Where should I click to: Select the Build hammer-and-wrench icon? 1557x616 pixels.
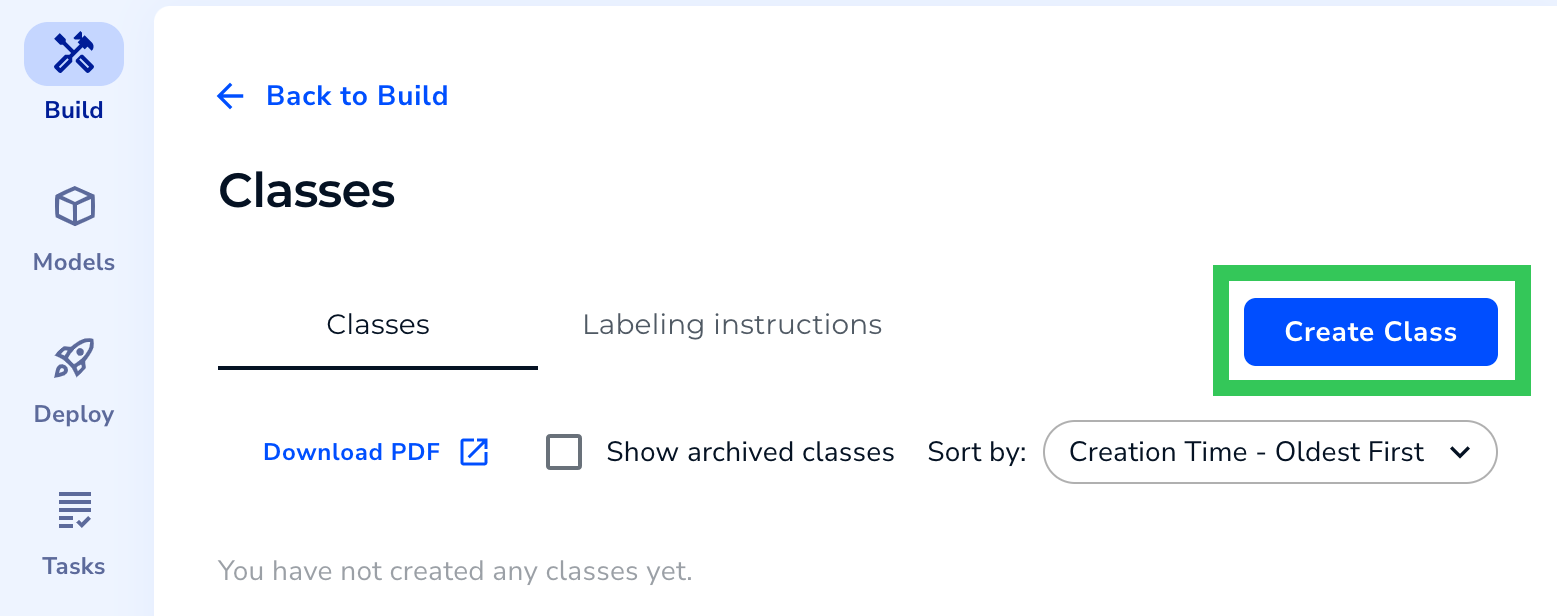tap(73, 54)
